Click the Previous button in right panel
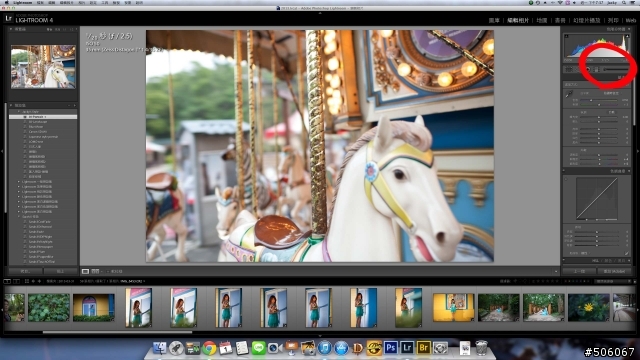Image resolution: width=640 pixels, height=360 pixels. click(x=579, y=271)
